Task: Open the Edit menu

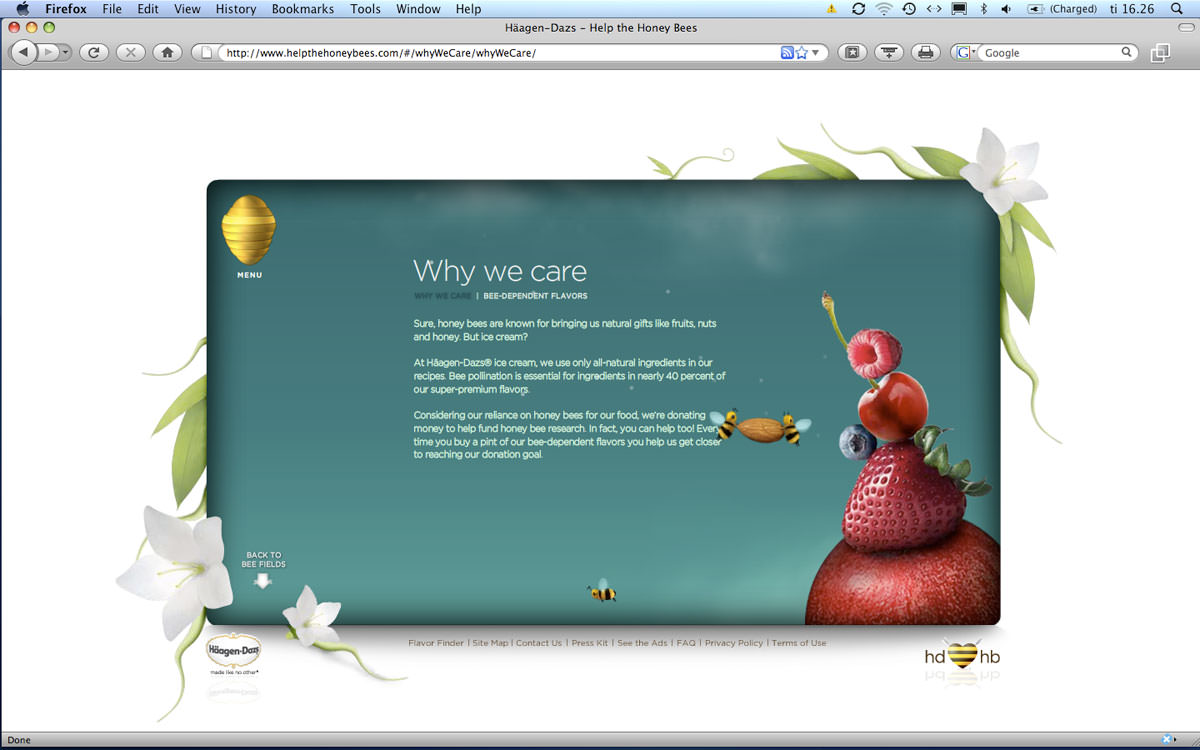Action: point(148,9)
